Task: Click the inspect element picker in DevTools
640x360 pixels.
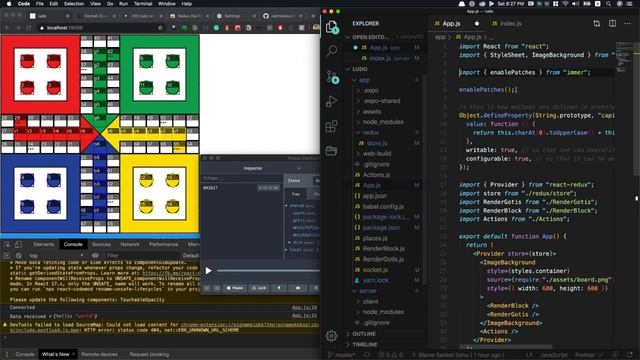Action: (7, 244)
